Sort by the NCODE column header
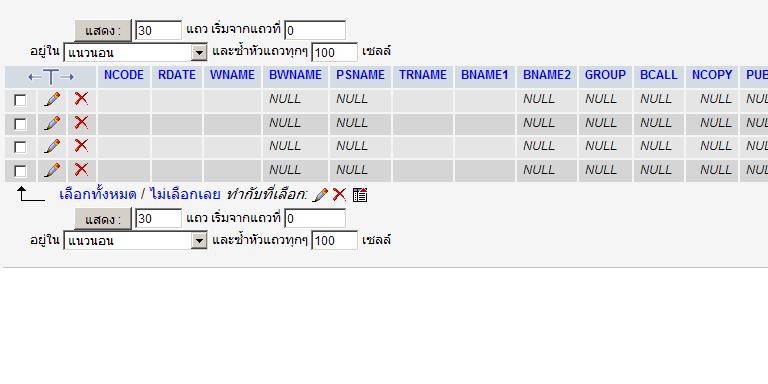Viewport: 768px width, 384px height. tap(124, 75)
